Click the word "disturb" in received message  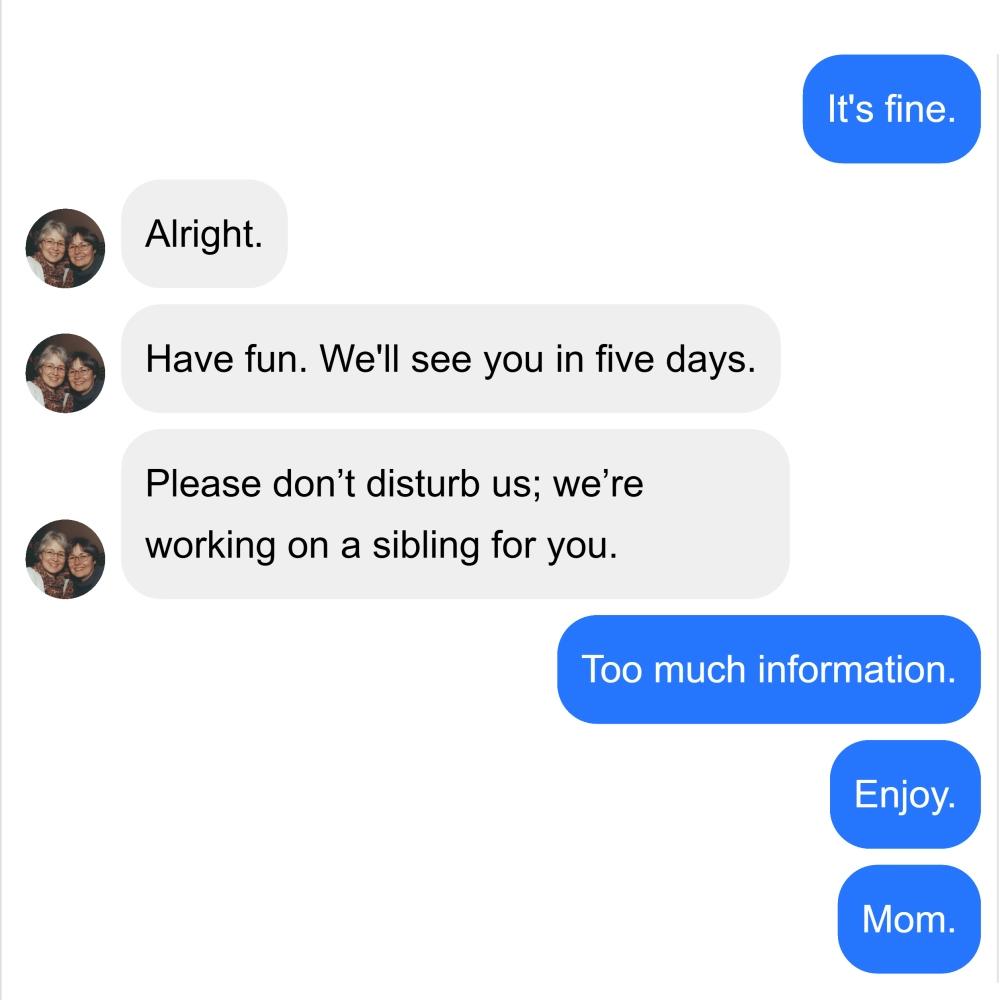(423, 483)
